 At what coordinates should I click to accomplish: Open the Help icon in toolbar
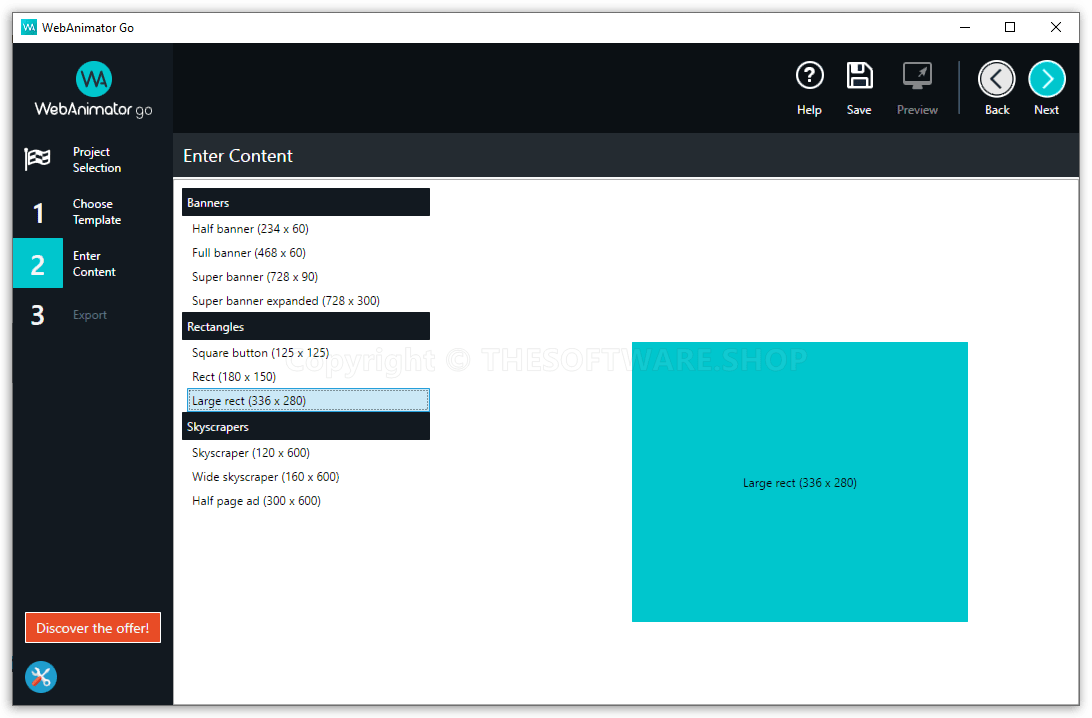point(809,77)
